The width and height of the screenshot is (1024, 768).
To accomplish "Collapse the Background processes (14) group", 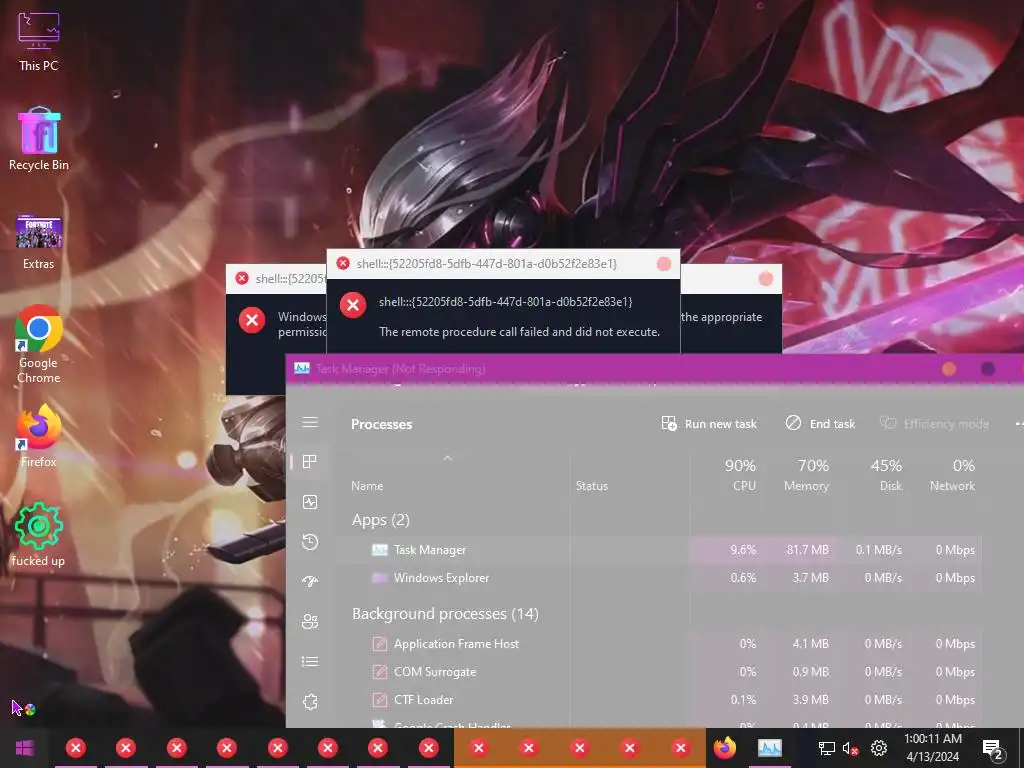I will [445, 614].
